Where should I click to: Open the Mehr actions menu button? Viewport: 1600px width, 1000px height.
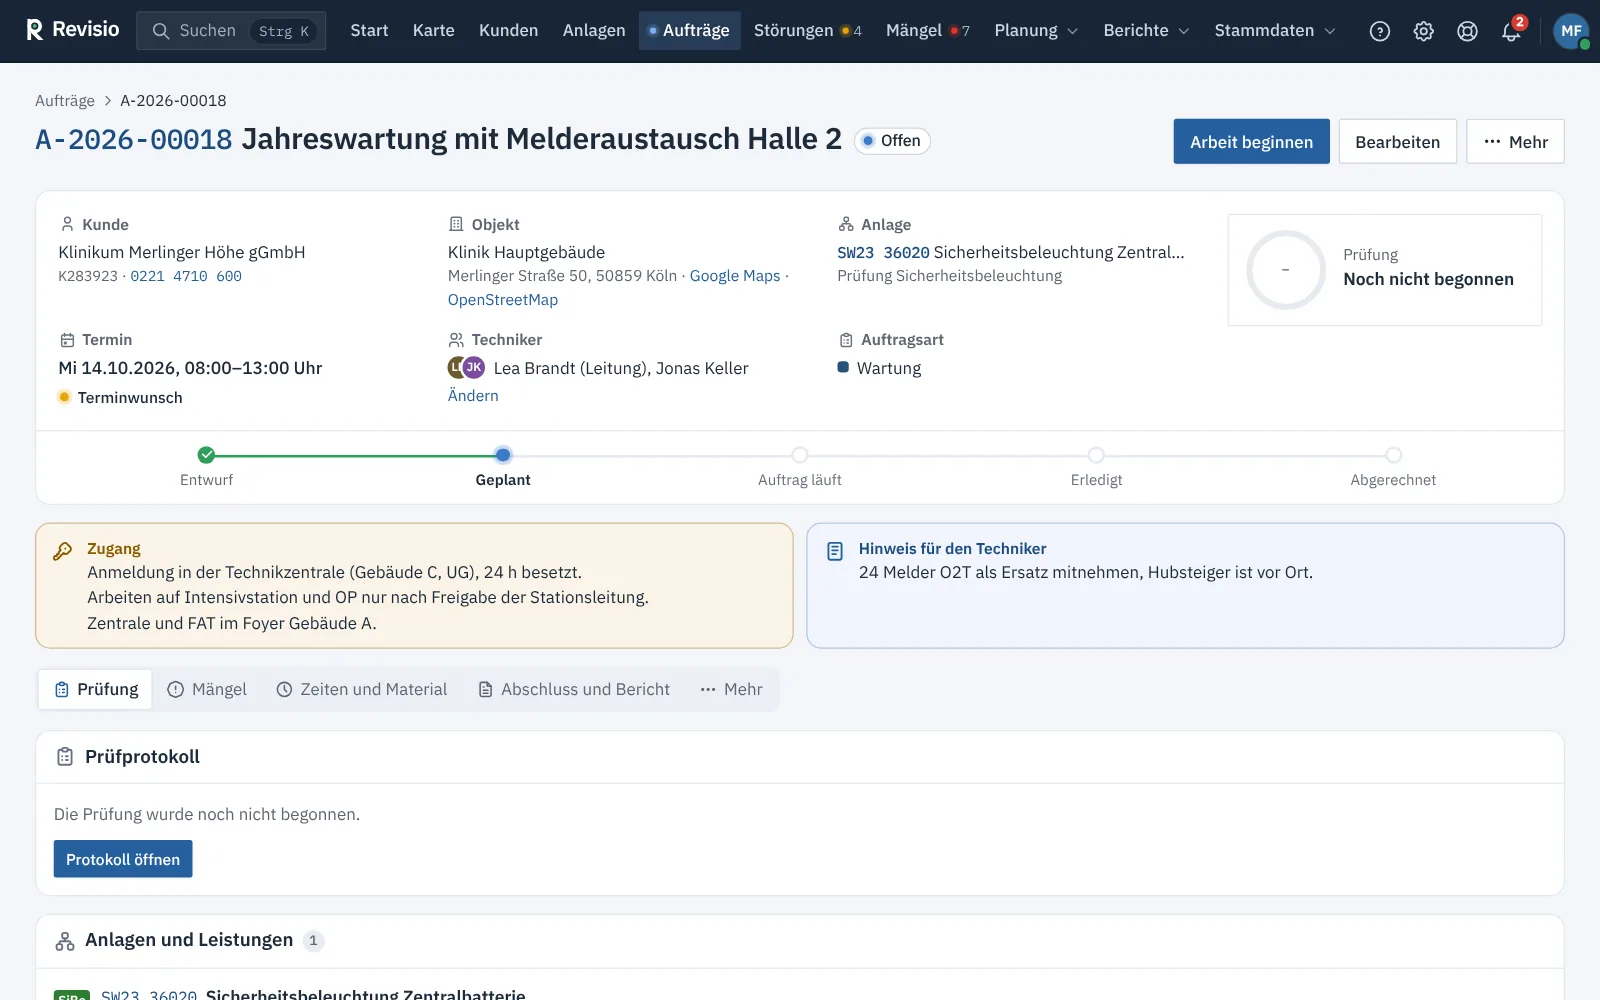pyautogui.click(x=1515, y=142)
